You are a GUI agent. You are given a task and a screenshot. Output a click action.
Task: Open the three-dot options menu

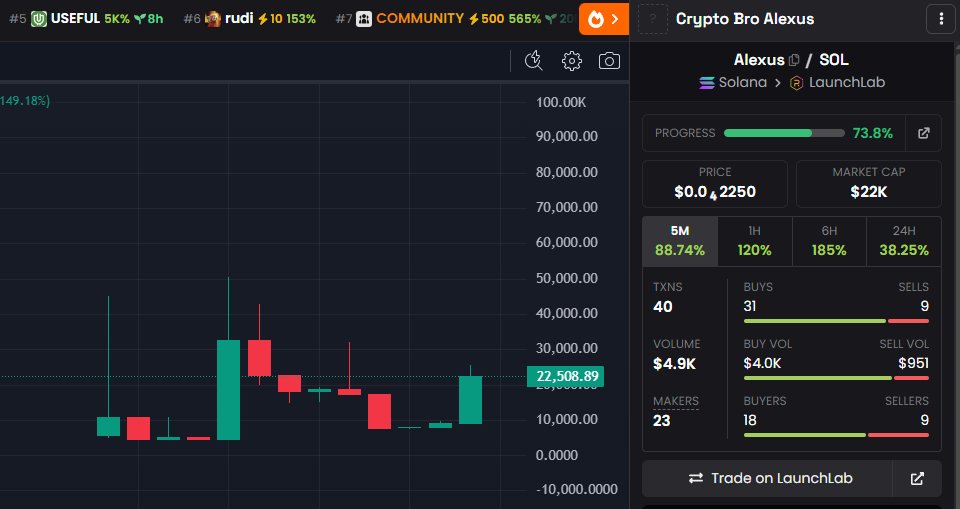point(941,19)
